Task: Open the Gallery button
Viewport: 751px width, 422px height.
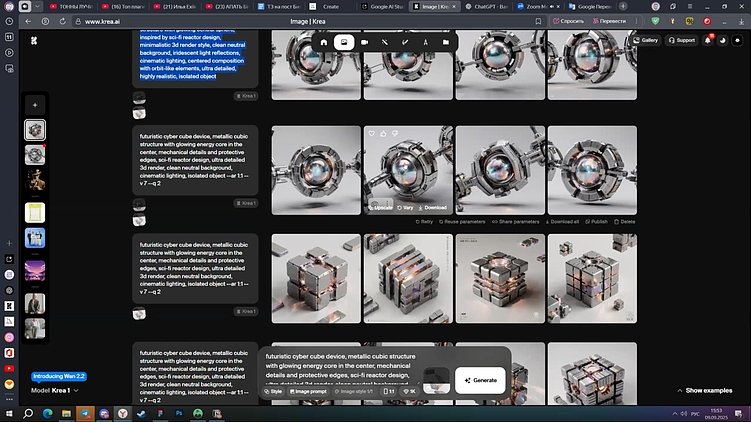Action: [x=645, y=40]
